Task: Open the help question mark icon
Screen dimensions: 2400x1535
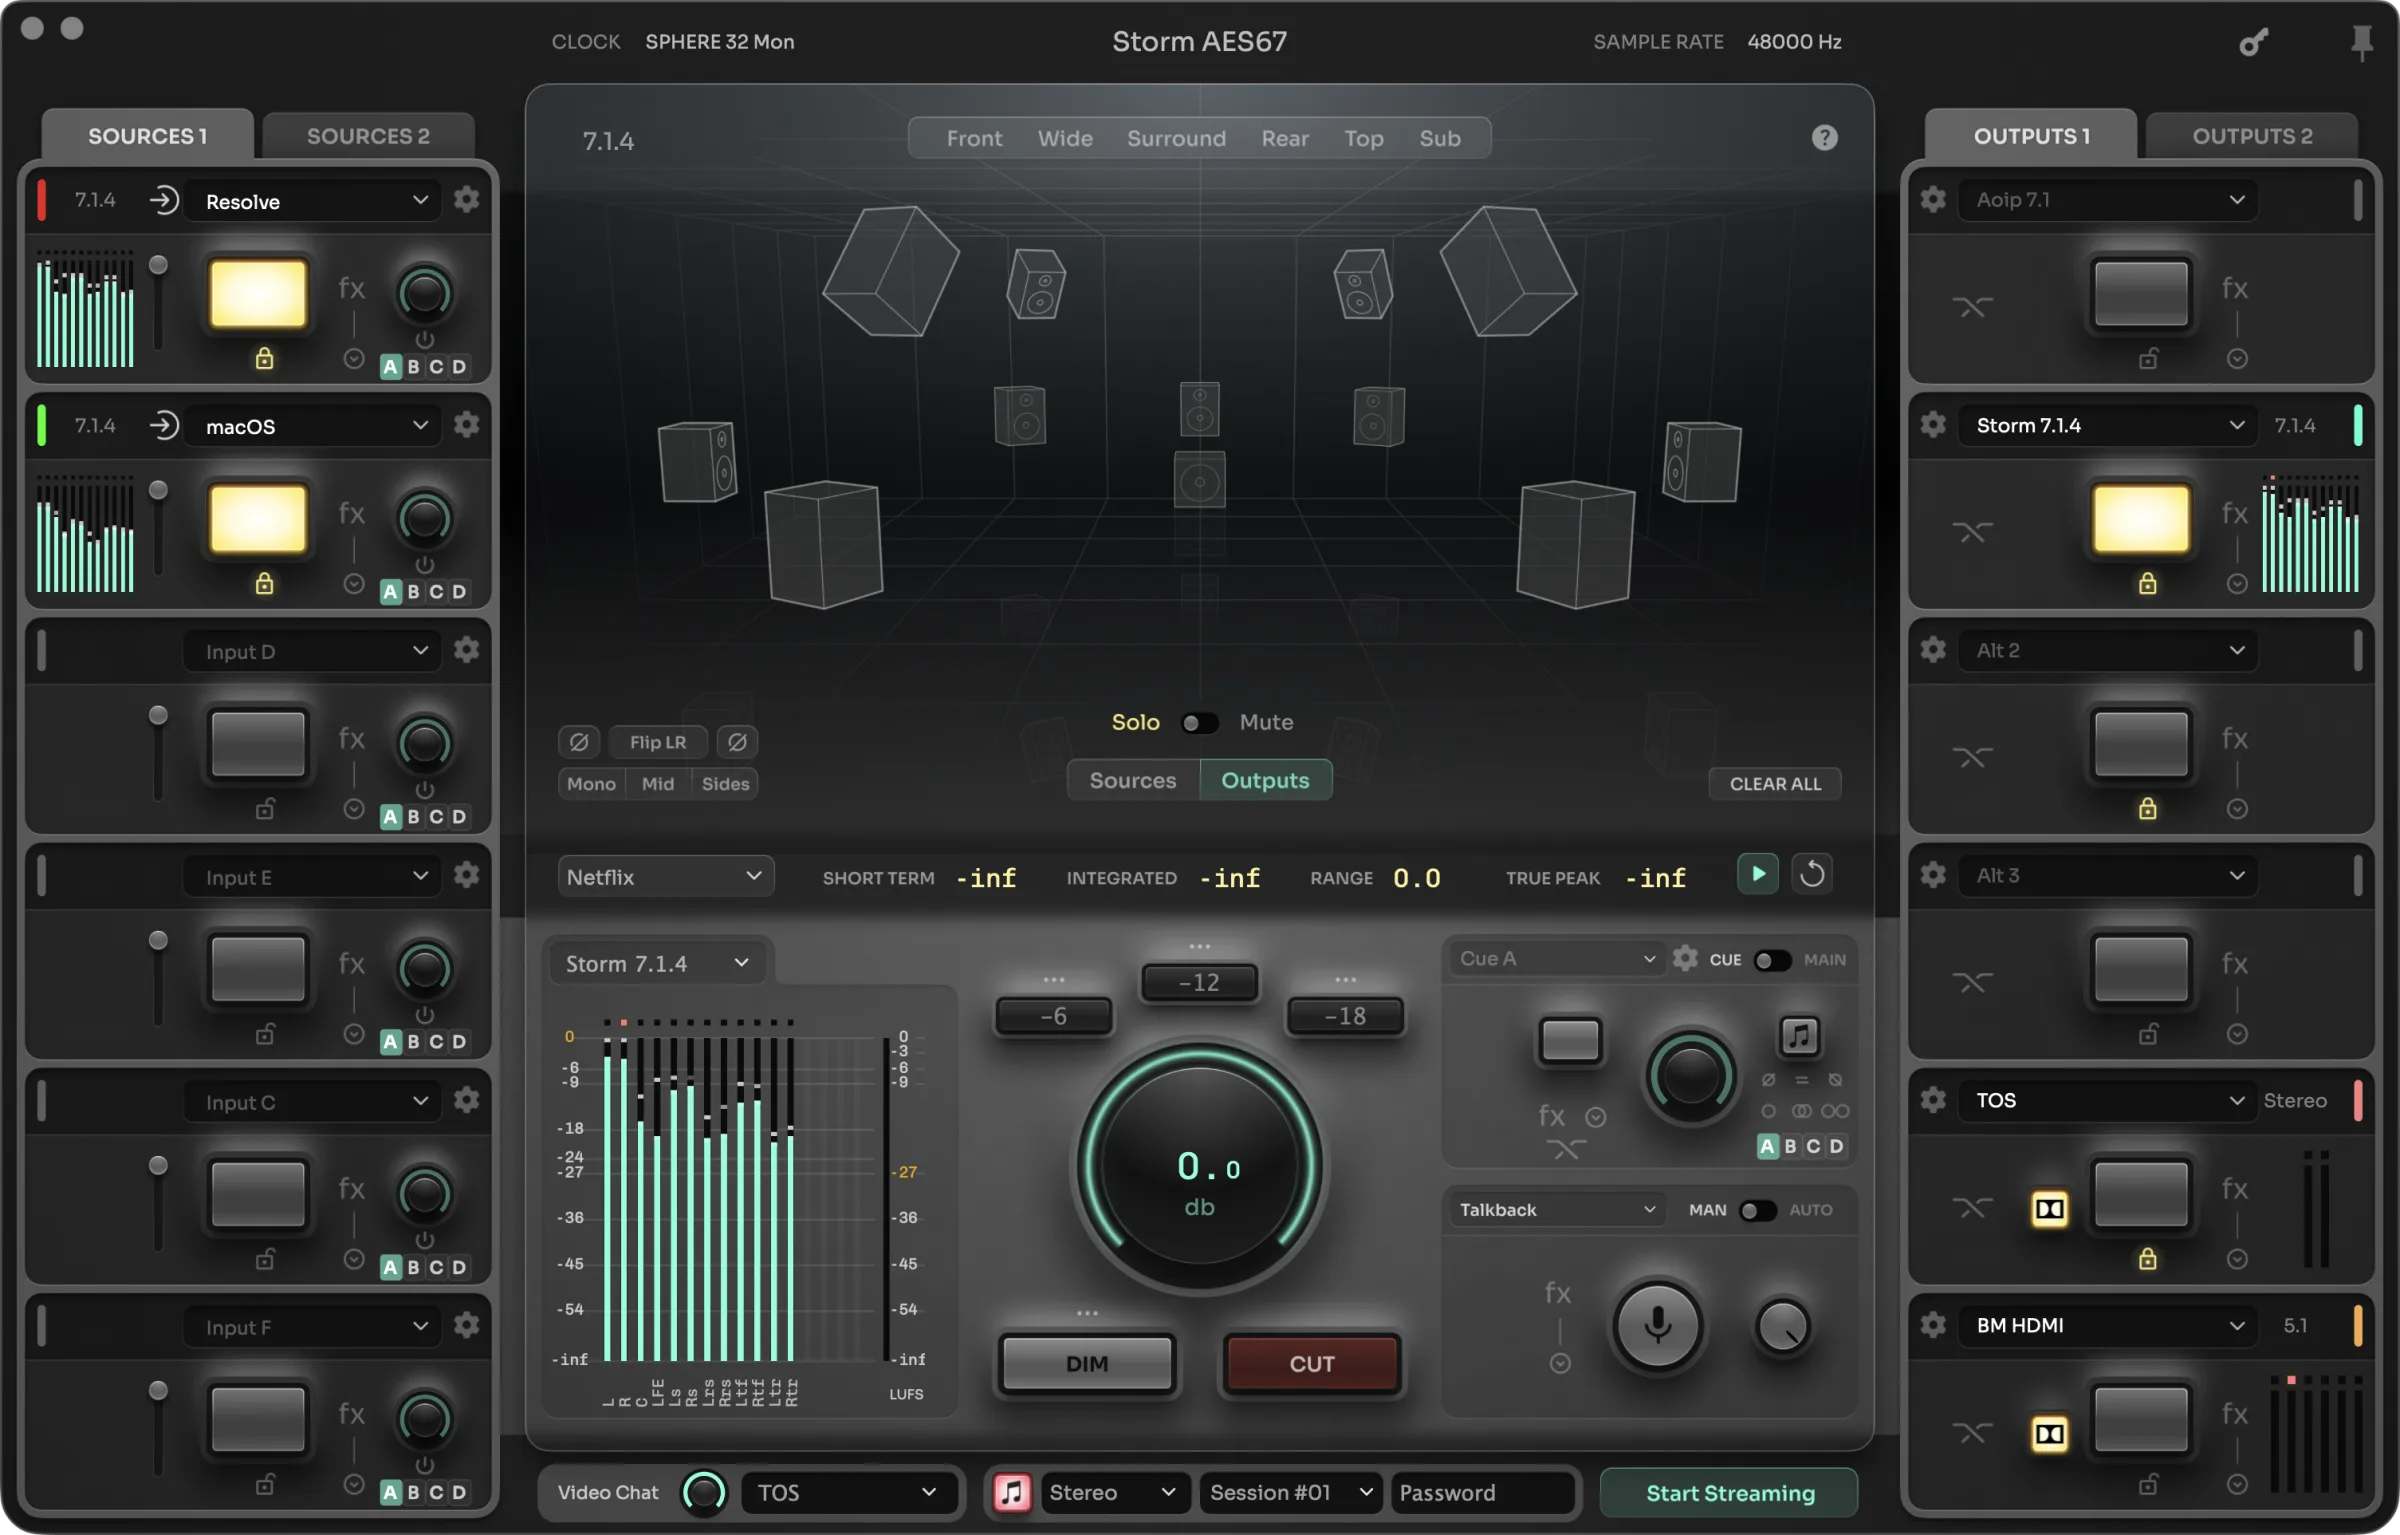Action: pyautogui.click(x=1824, y=138)
